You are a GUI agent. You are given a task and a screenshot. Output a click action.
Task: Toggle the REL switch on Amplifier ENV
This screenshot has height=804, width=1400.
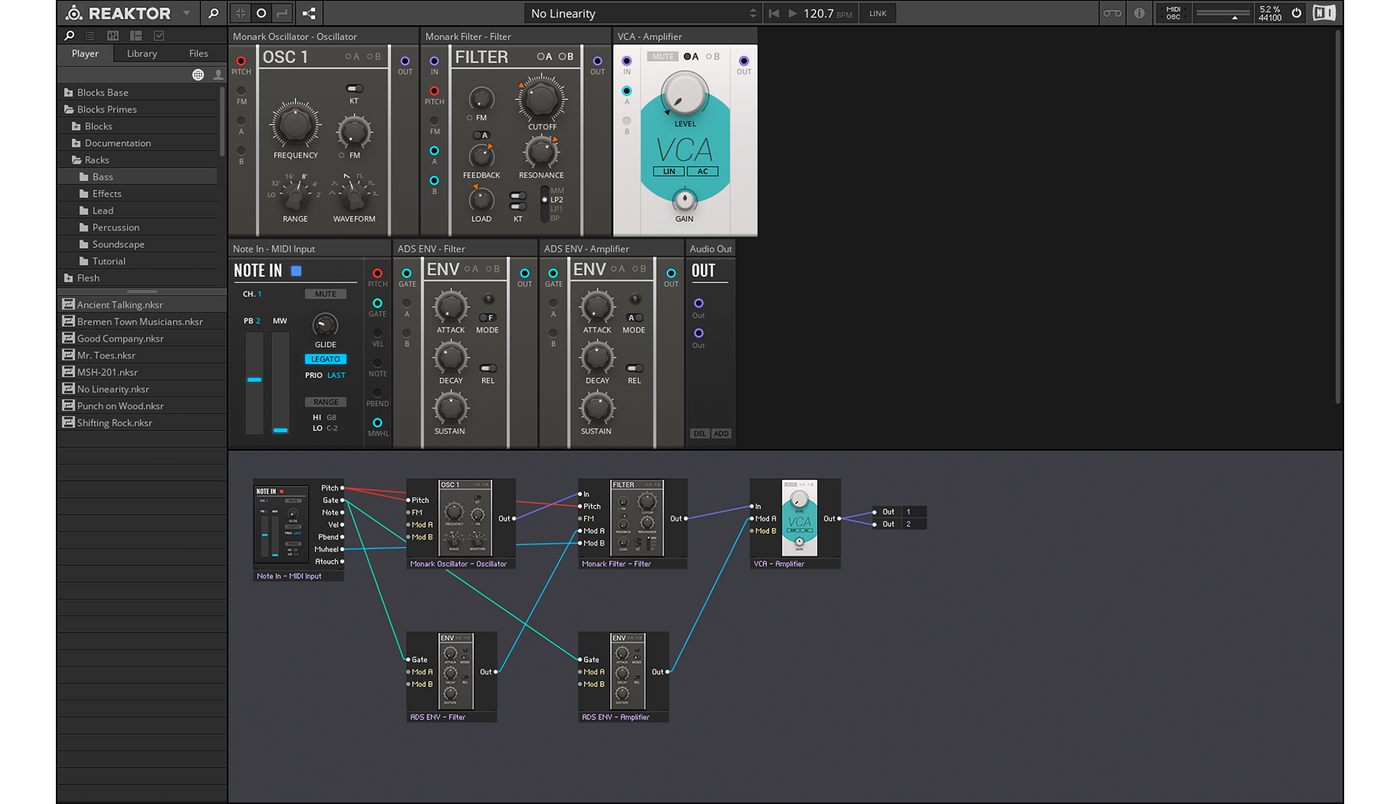(x=634, y=368)
